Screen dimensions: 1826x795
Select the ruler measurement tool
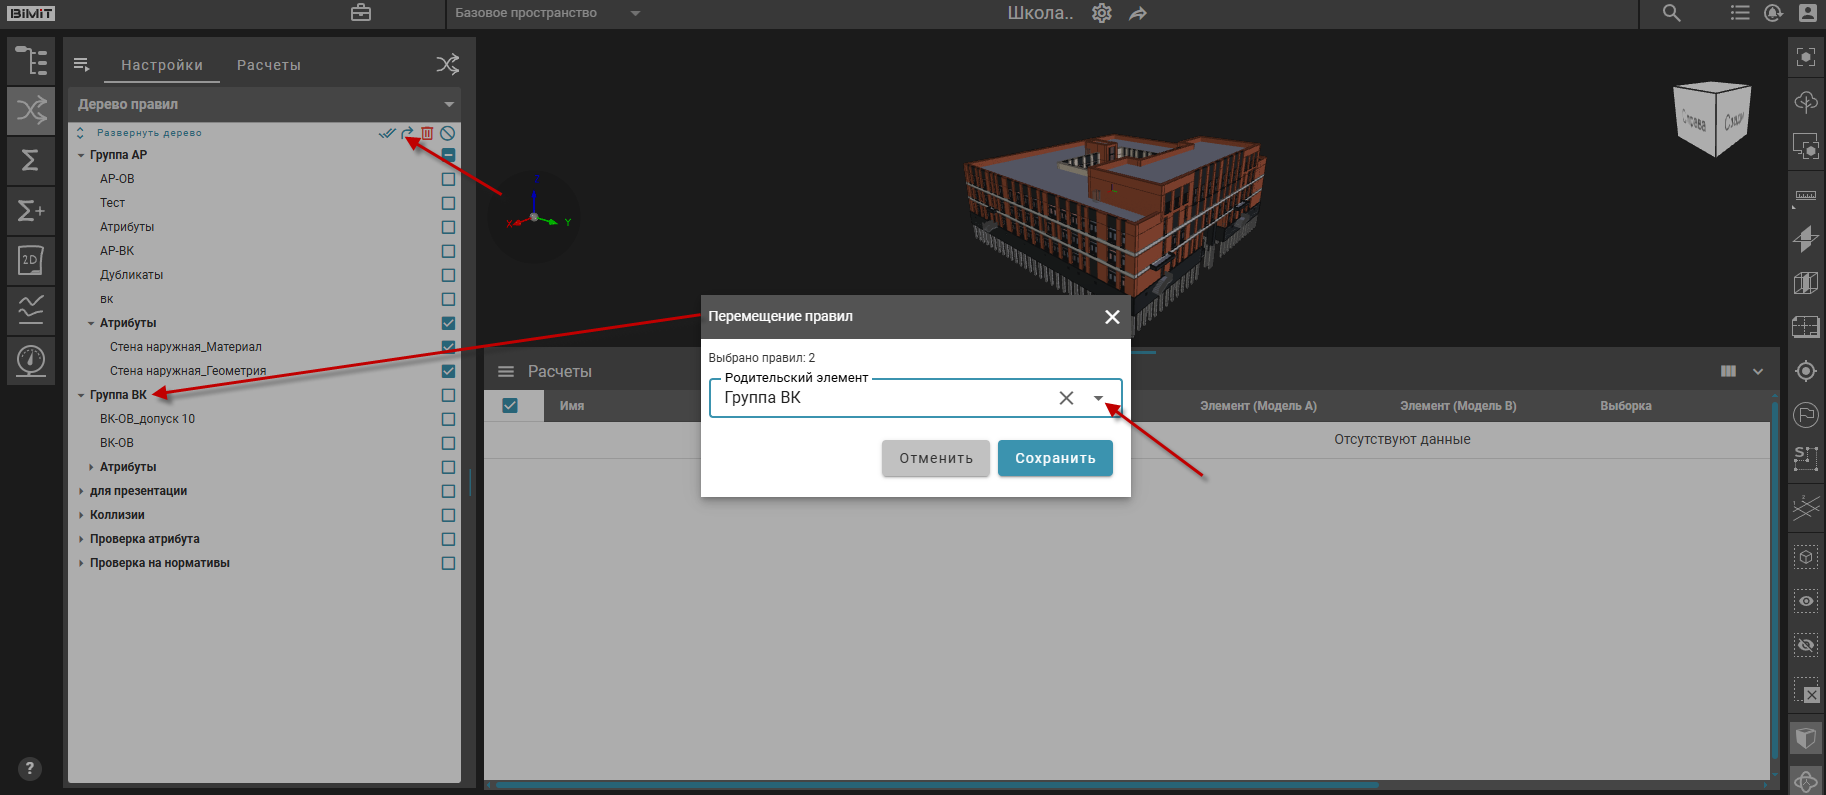pyautogui.click(x=1805, y=196)
